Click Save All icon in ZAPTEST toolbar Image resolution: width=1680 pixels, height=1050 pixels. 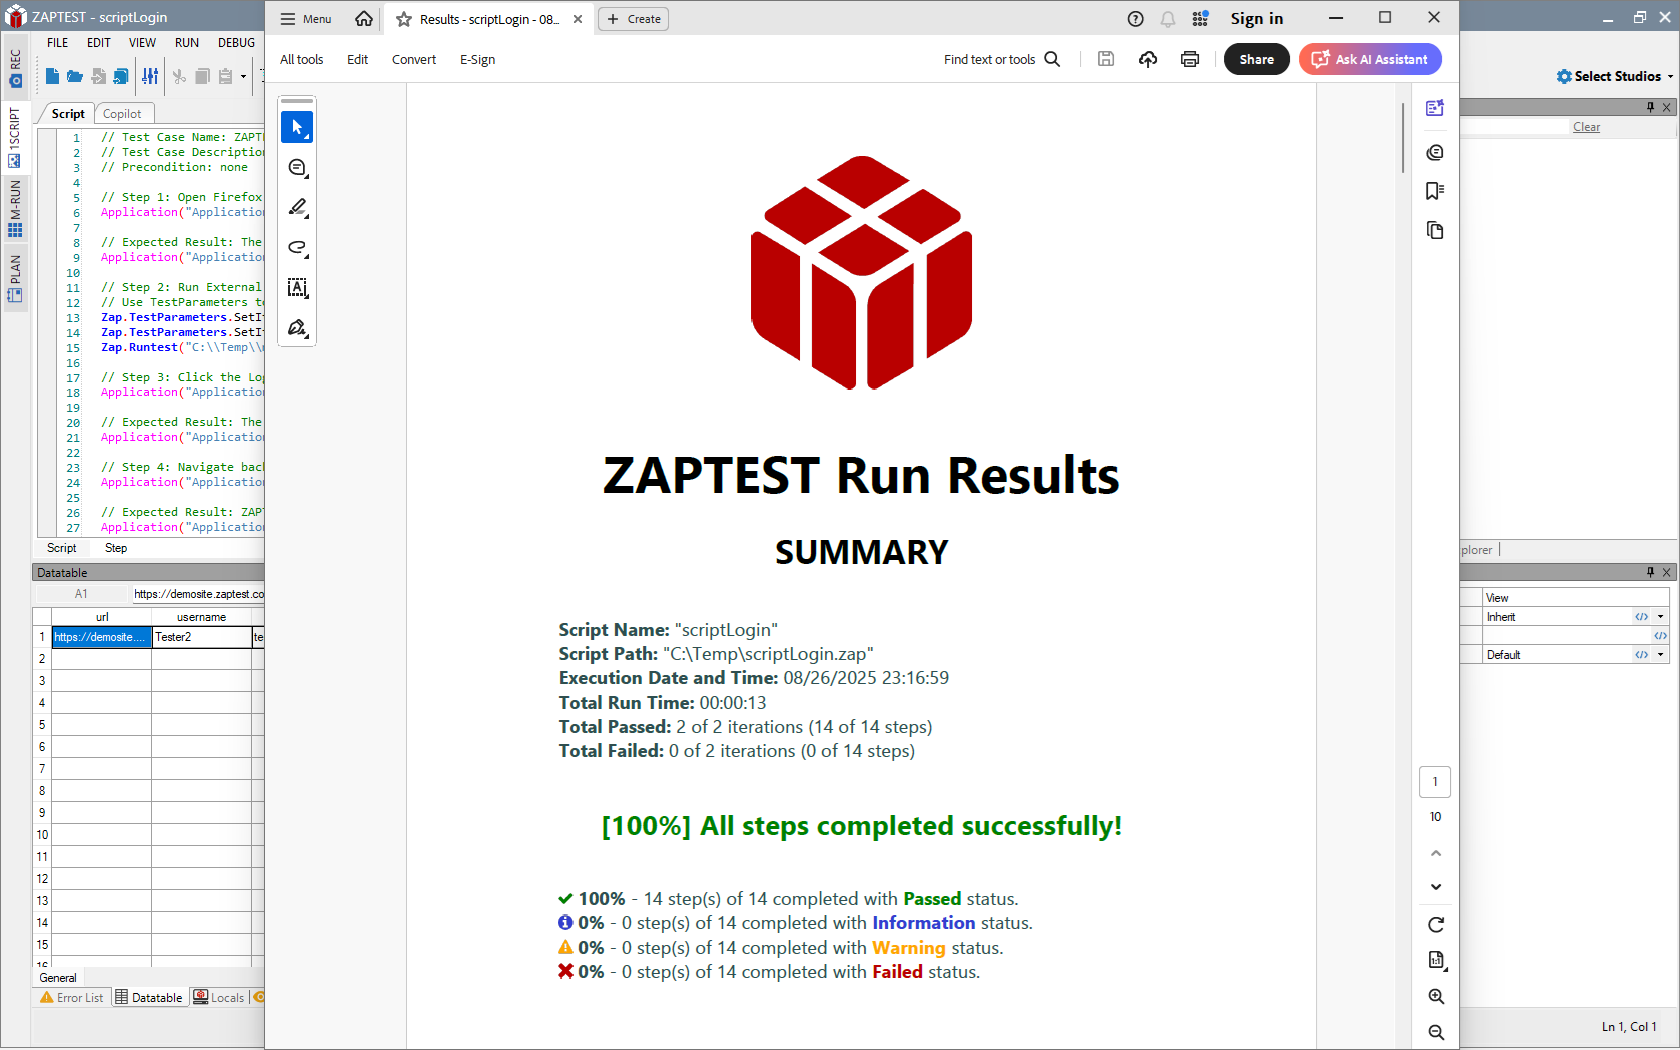pyautogui.click(x=121, y=76)
